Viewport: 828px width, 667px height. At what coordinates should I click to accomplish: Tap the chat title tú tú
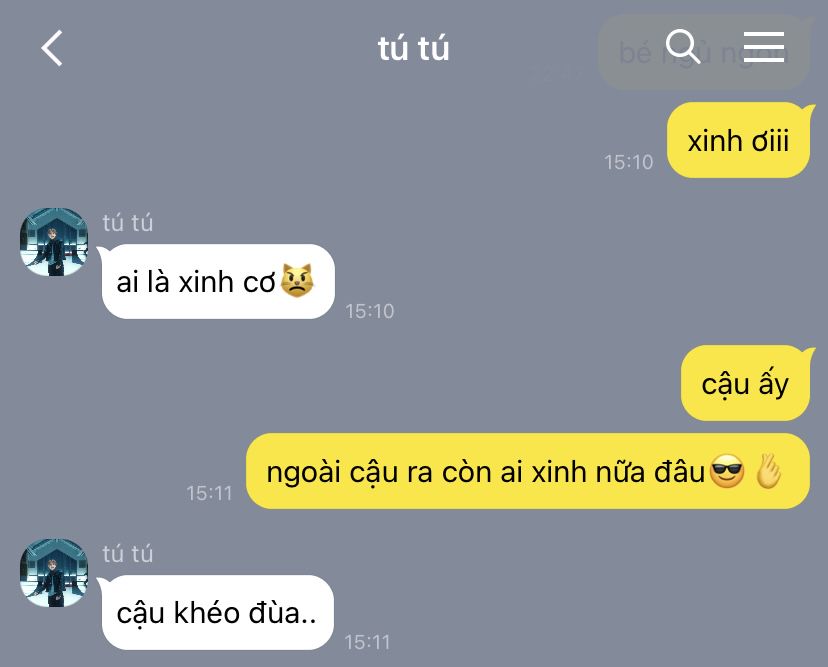point(413,48)
